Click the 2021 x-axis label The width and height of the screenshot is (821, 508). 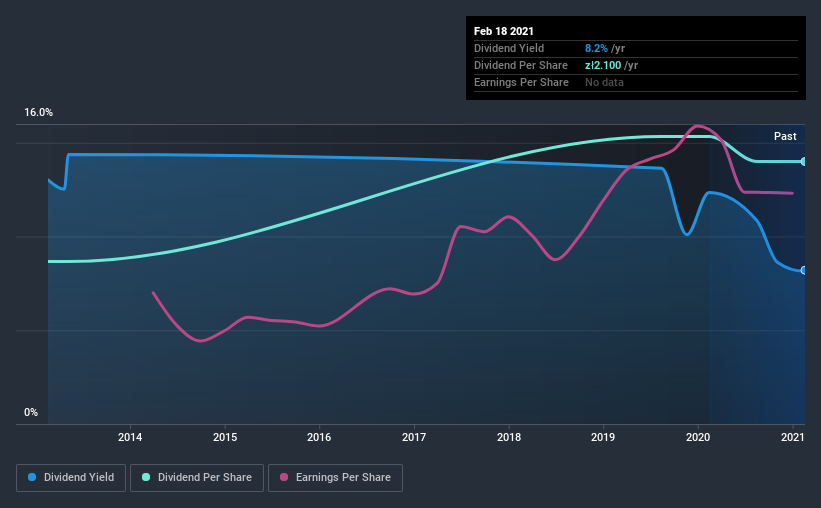792,437
